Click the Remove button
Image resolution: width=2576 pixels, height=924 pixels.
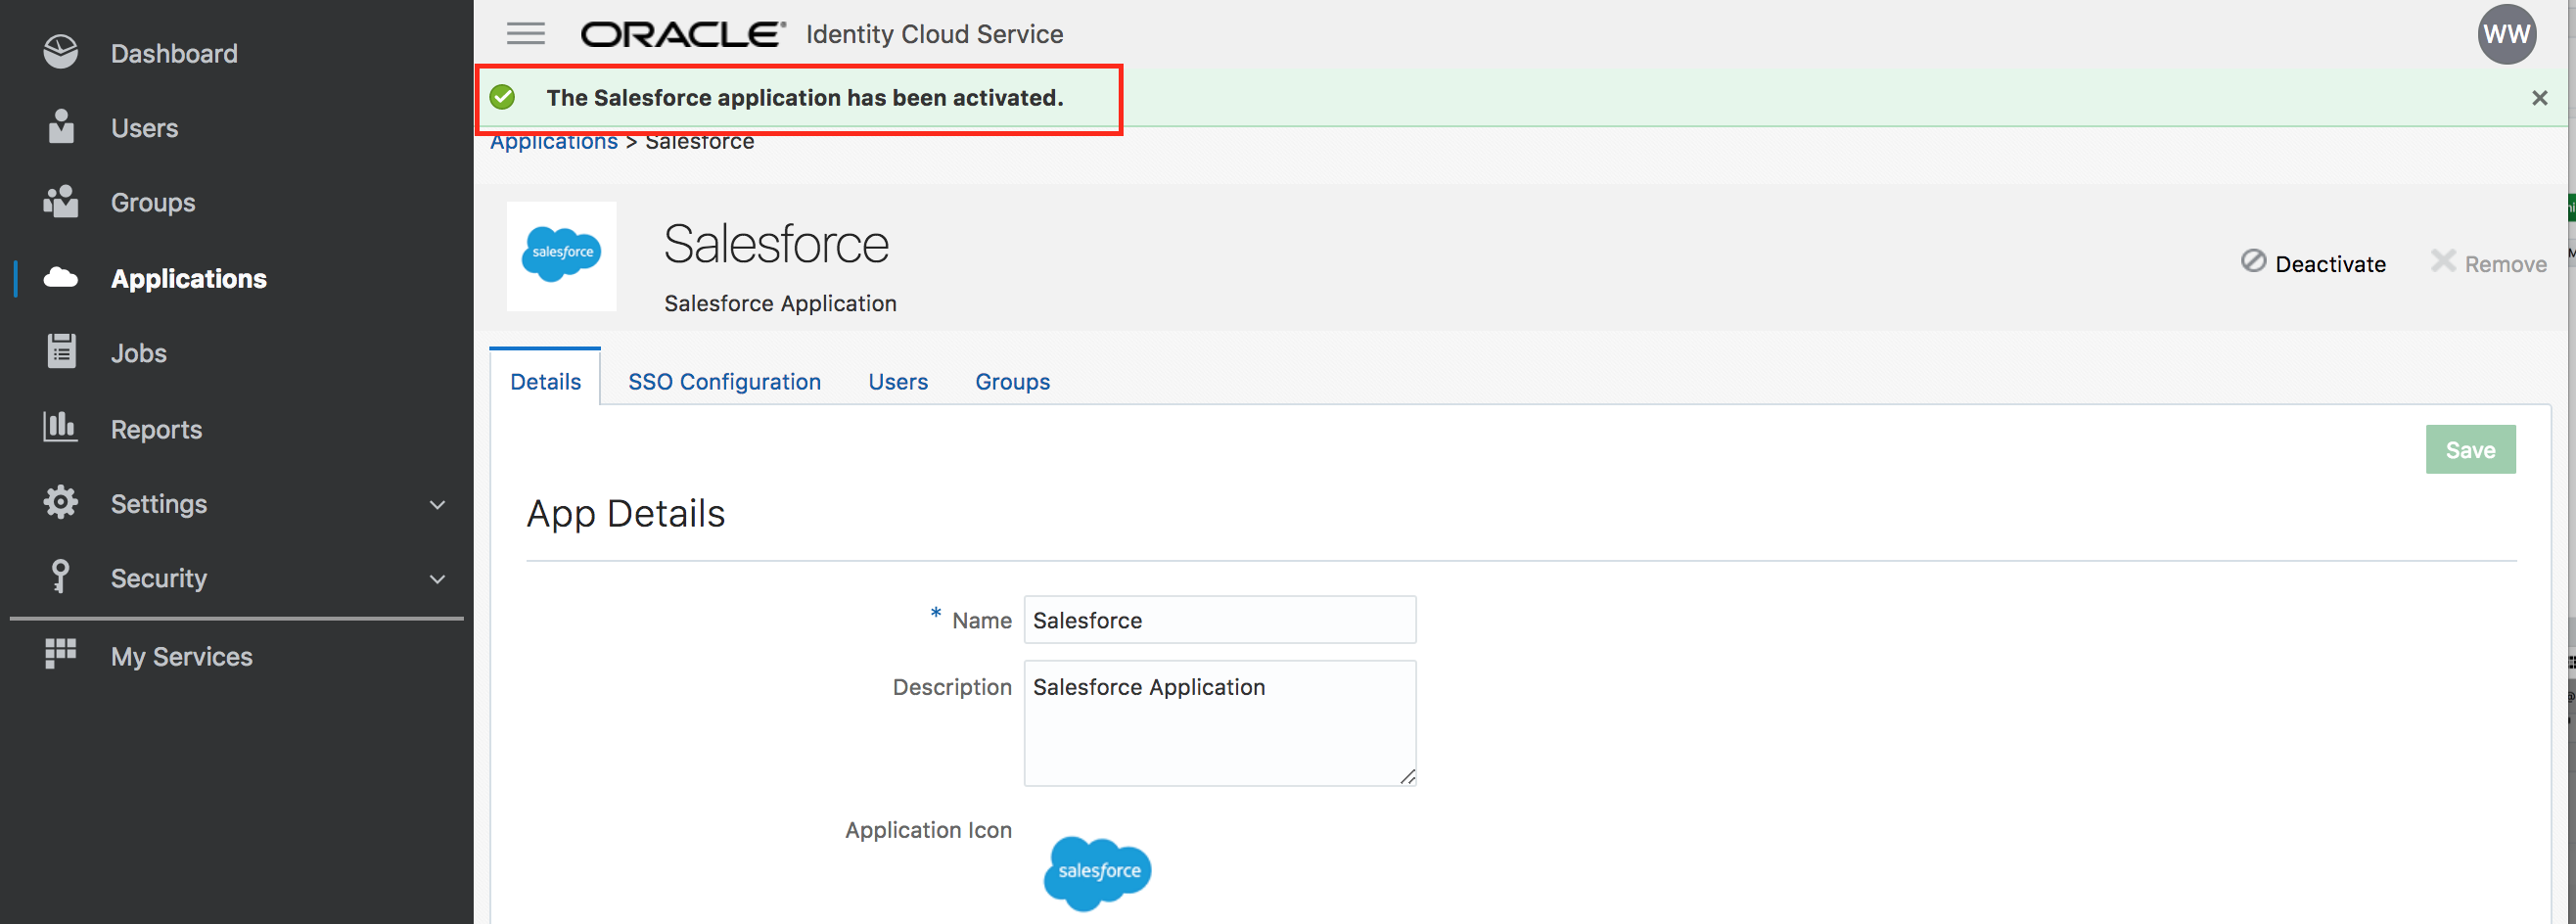pos(2488,263)
